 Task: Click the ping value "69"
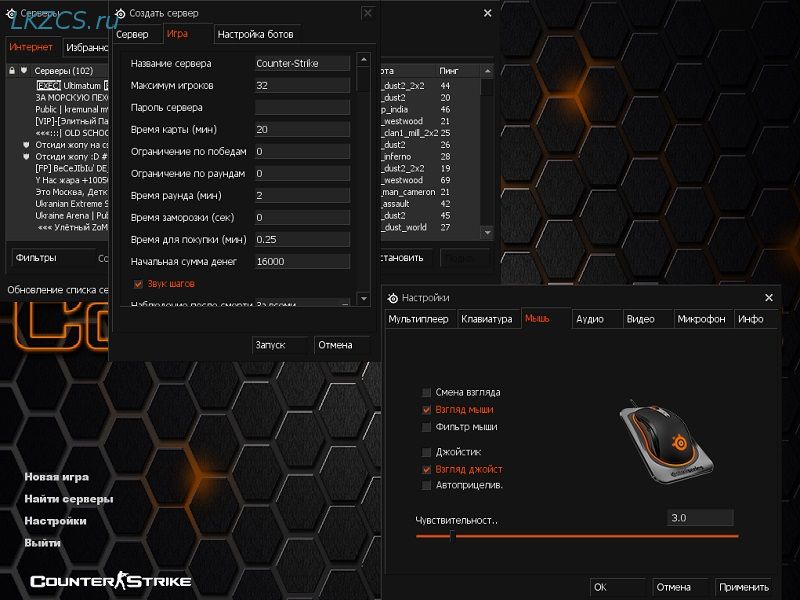(x=445, y=180)
